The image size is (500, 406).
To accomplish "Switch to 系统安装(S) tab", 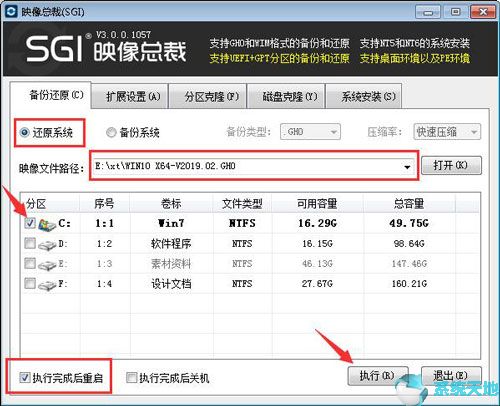I will click(x=364, y=96).
